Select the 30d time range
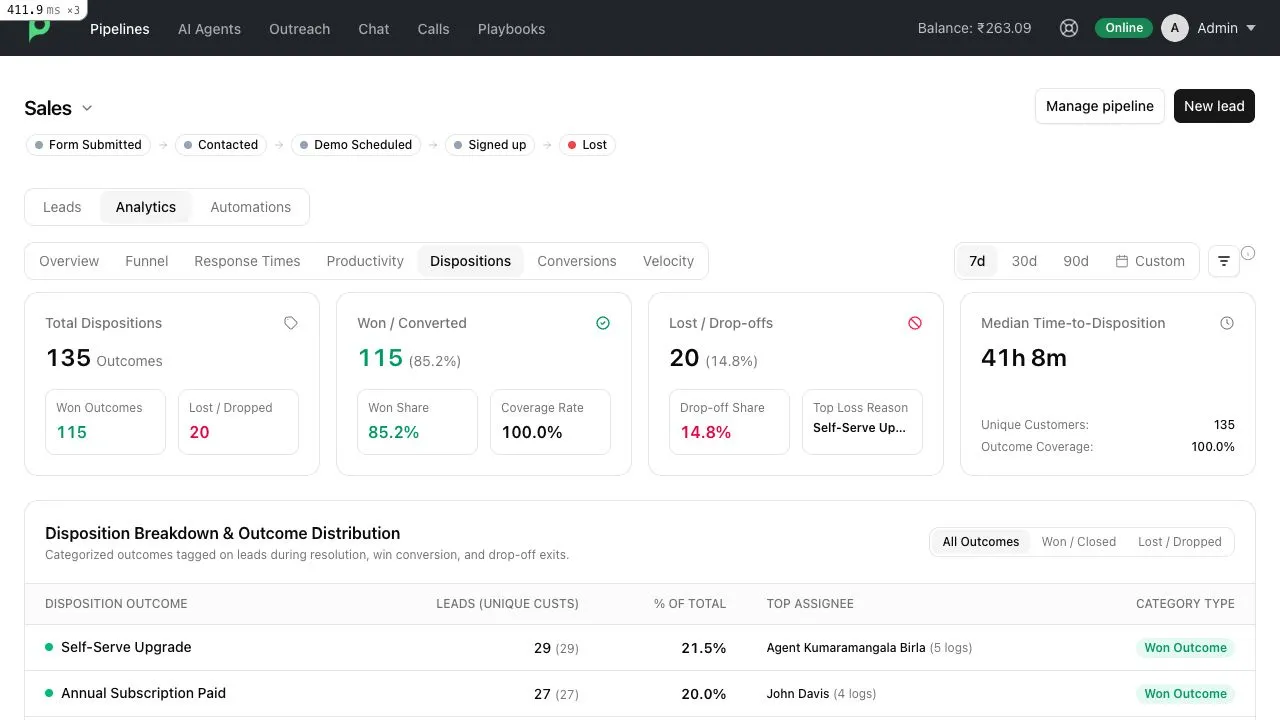 tap(1024, 261)
